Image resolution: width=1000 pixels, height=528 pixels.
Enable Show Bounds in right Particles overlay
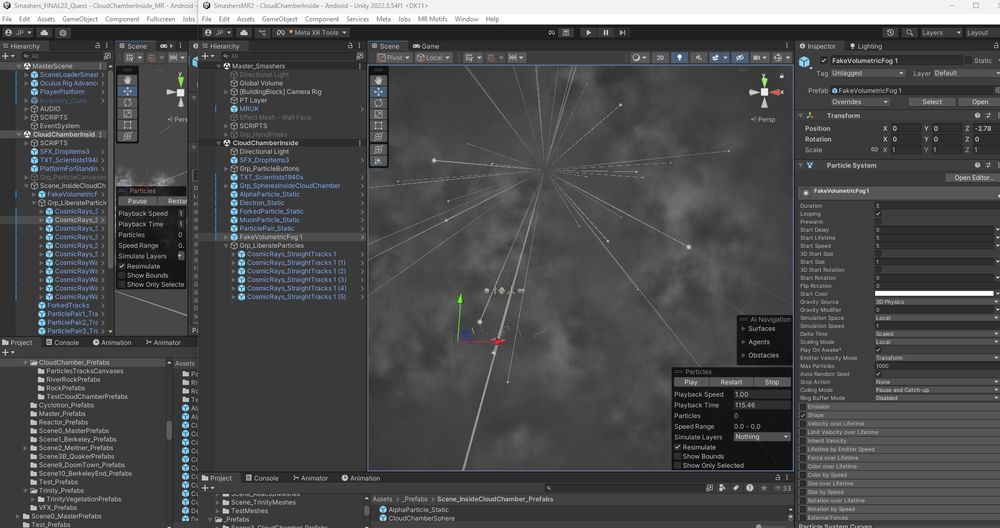tap(679, 456)
